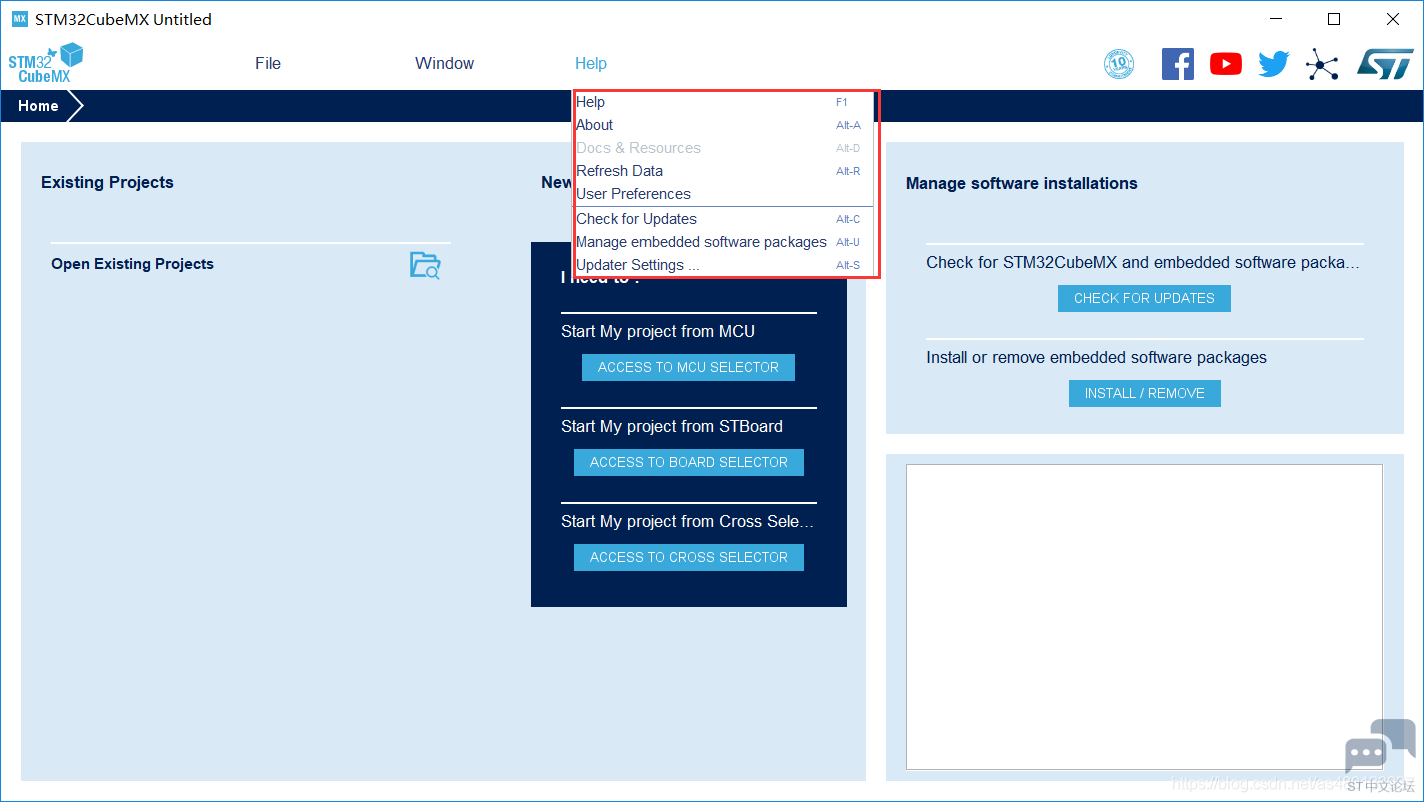This screenshot has height=802, width=1424.
Task: Open the 10-year anniversary badge icon
Action: click(1119, 64)
